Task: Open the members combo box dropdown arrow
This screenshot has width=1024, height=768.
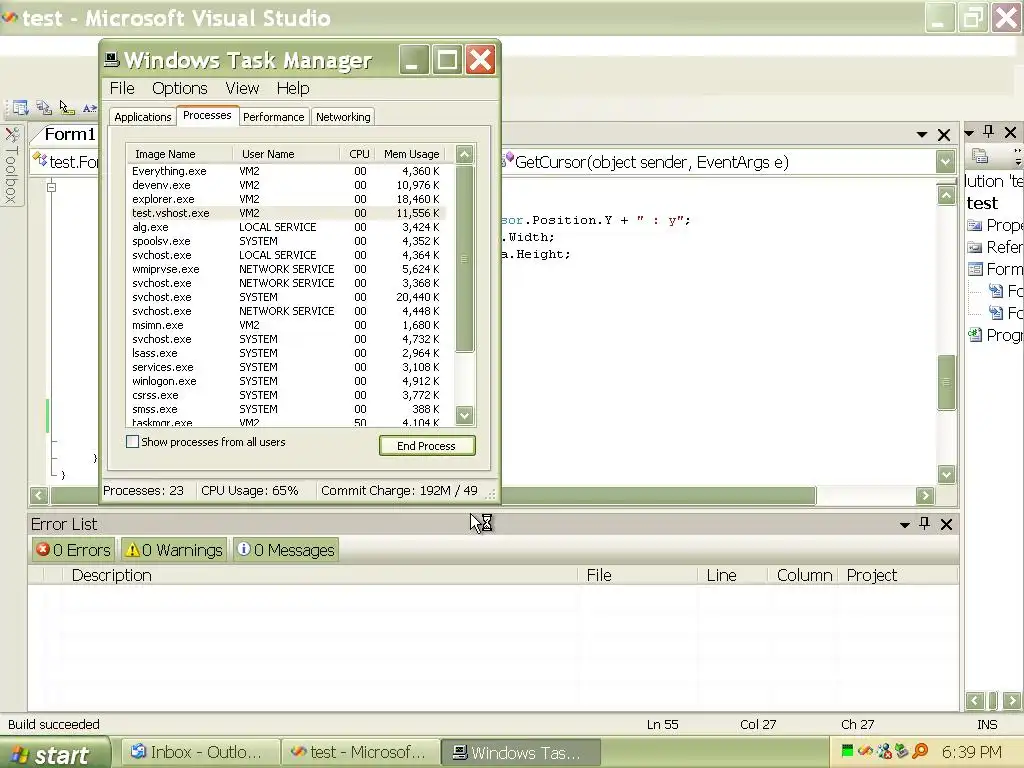Action: tap(946, 161)
